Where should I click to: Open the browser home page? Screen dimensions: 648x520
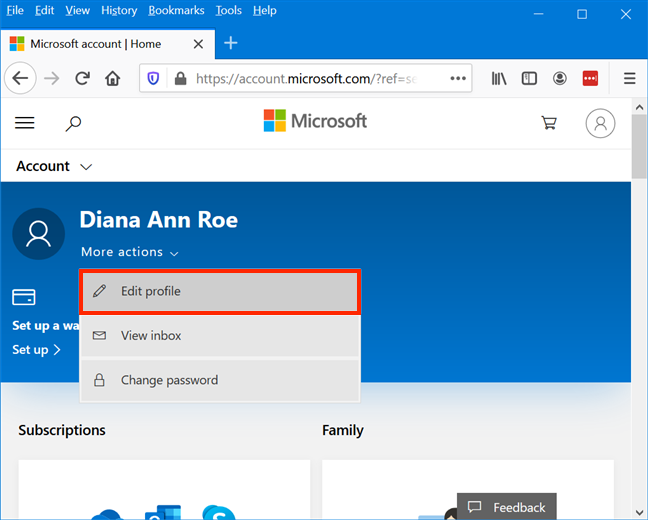112,78
